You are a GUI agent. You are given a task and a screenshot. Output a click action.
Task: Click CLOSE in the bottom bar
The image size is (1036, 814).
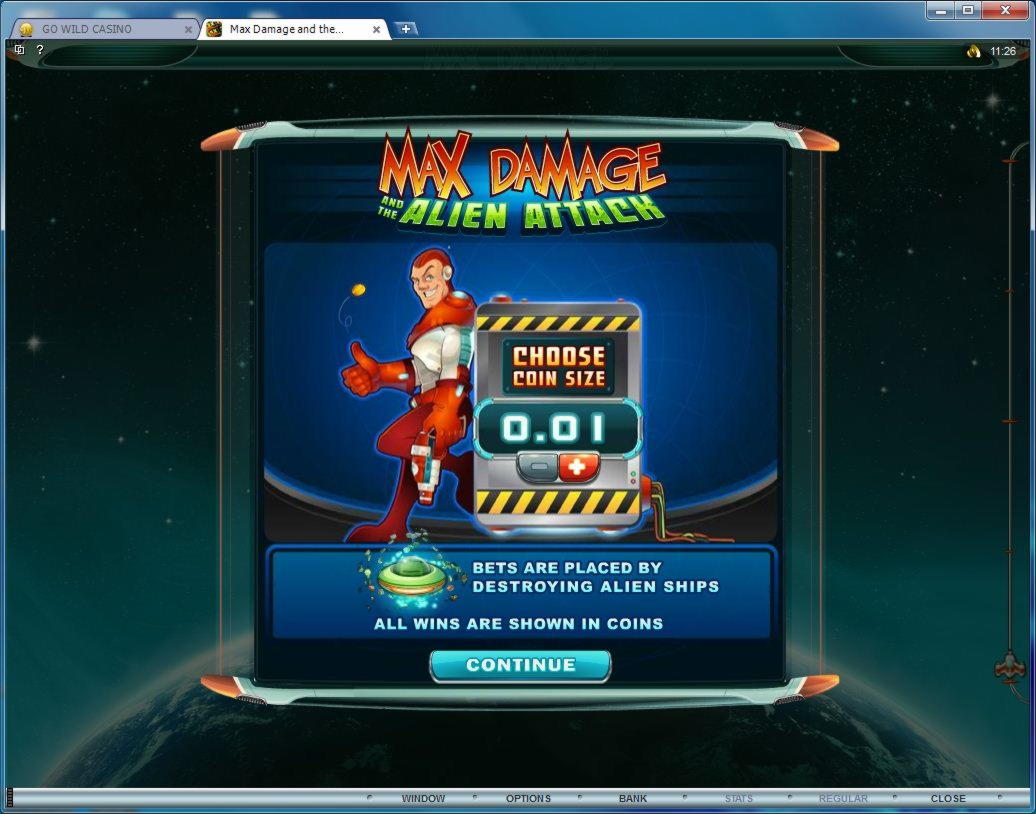[x=948, y=798]
